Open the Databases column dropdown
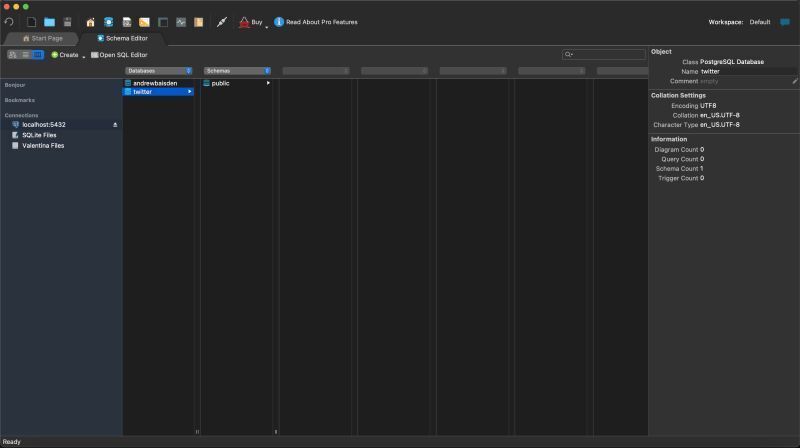Viewport: 800px width, 448px height. tap(159, 71)
